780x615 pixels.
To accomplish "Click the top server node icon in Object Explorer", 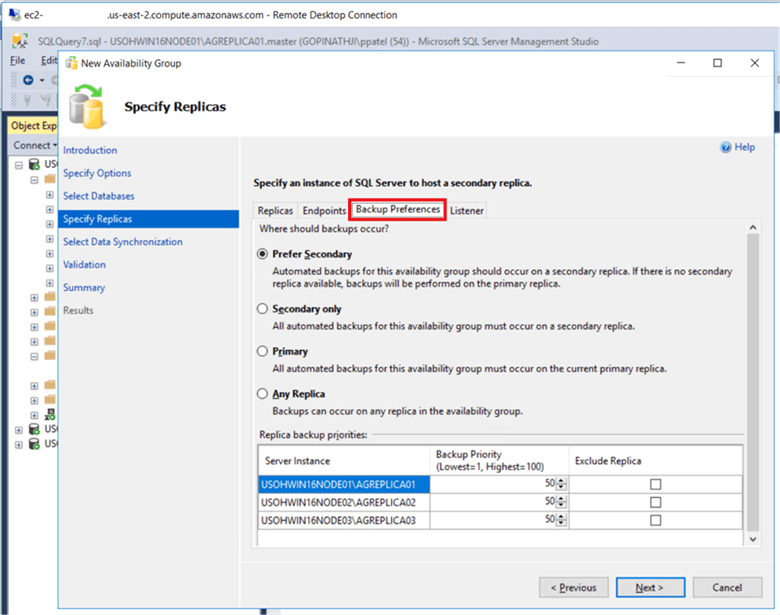I will [34, 164].
